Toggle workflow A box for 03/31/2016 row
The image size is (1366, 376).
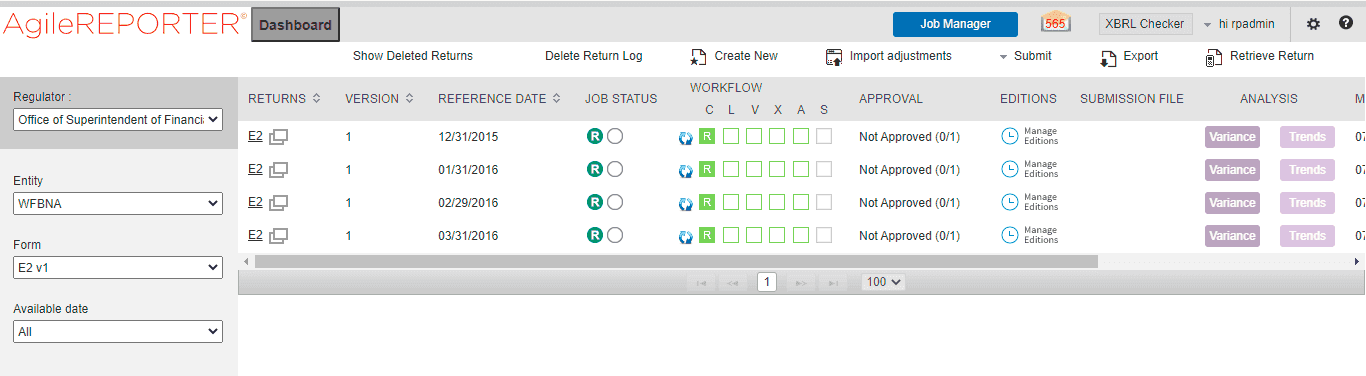(801, 236)
